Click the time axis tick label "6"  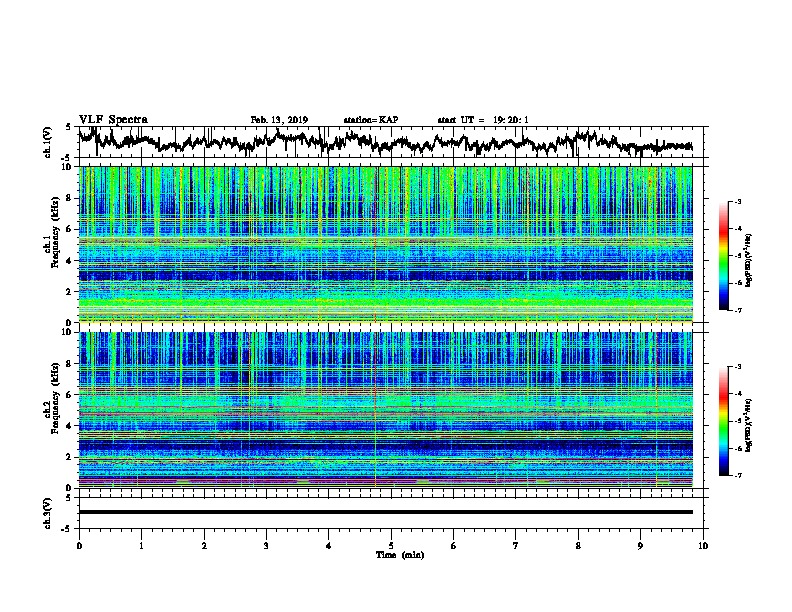click(x=453, y=546)
